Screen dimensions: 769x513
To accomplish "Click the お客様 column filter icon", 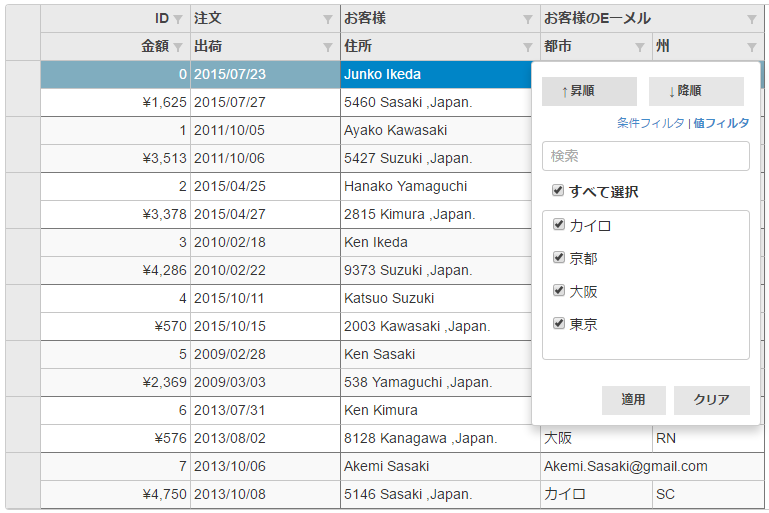I will pyautogui.click(x=528, y=19).
